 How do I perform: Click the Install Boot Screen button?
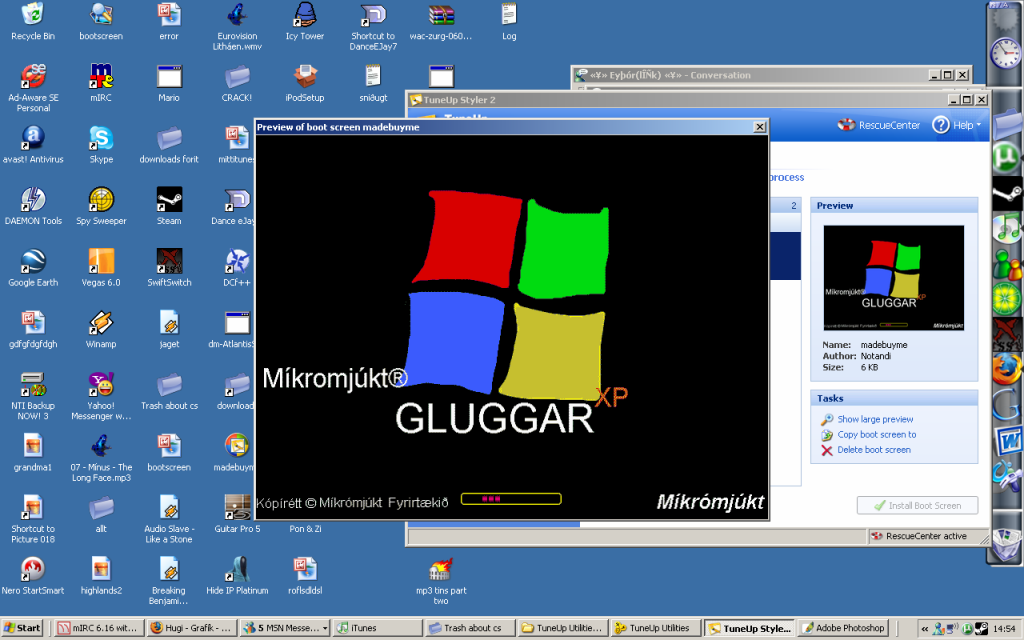918,505
